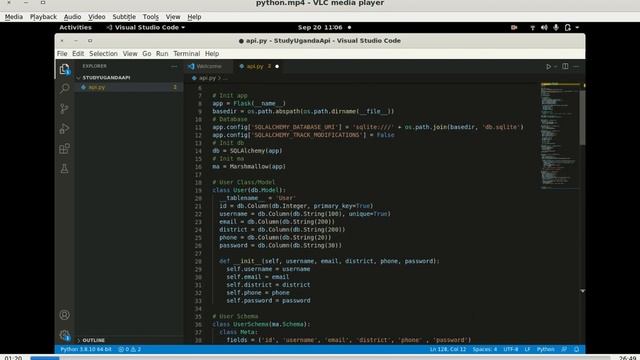Viewport: 640px width, 360px height.
Task: Open the breadcrumb ellipsis after api.py
Action: tap(225, 78)
